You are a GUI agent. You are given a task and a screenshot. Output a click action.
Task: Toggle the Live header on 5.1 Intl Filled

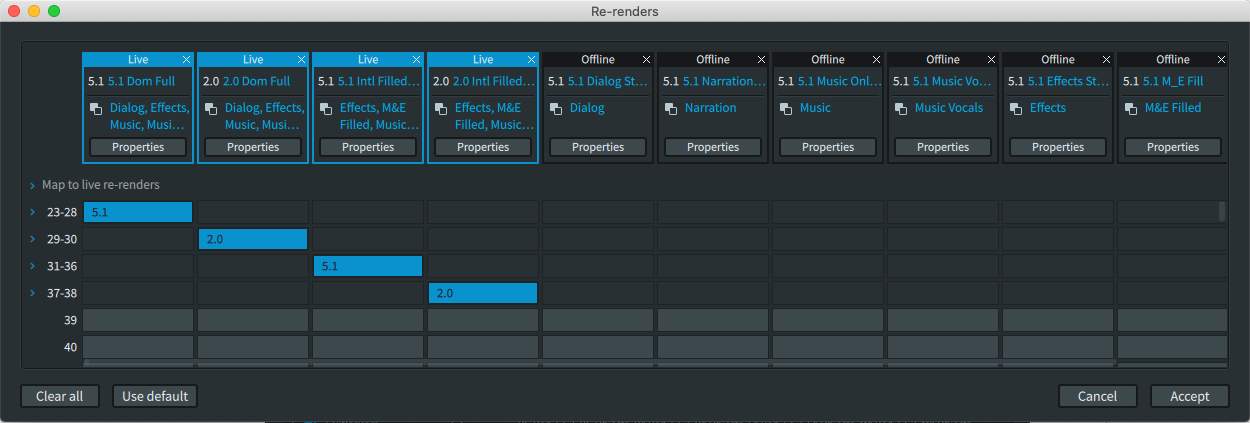point(367,60)
